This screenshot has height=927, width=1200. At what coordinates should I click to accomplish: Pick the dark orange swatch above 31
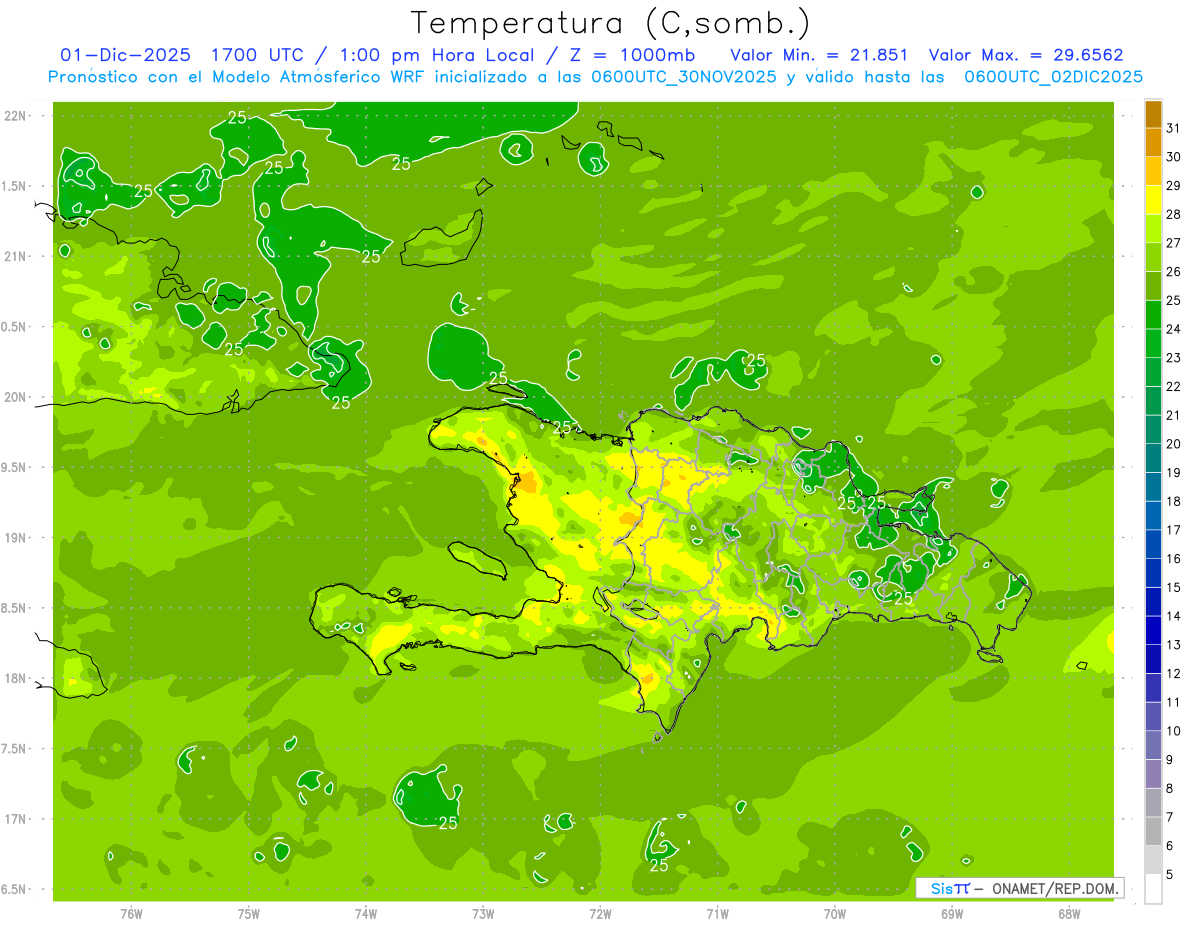coord(1153,114)
